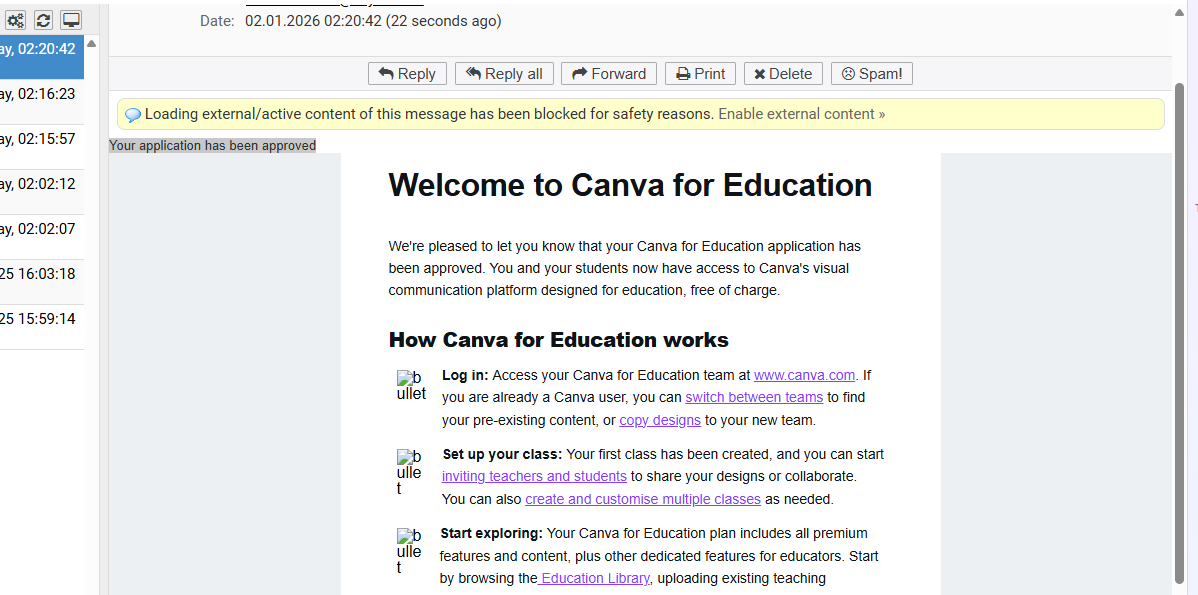Click the settings gears icon

15,20
